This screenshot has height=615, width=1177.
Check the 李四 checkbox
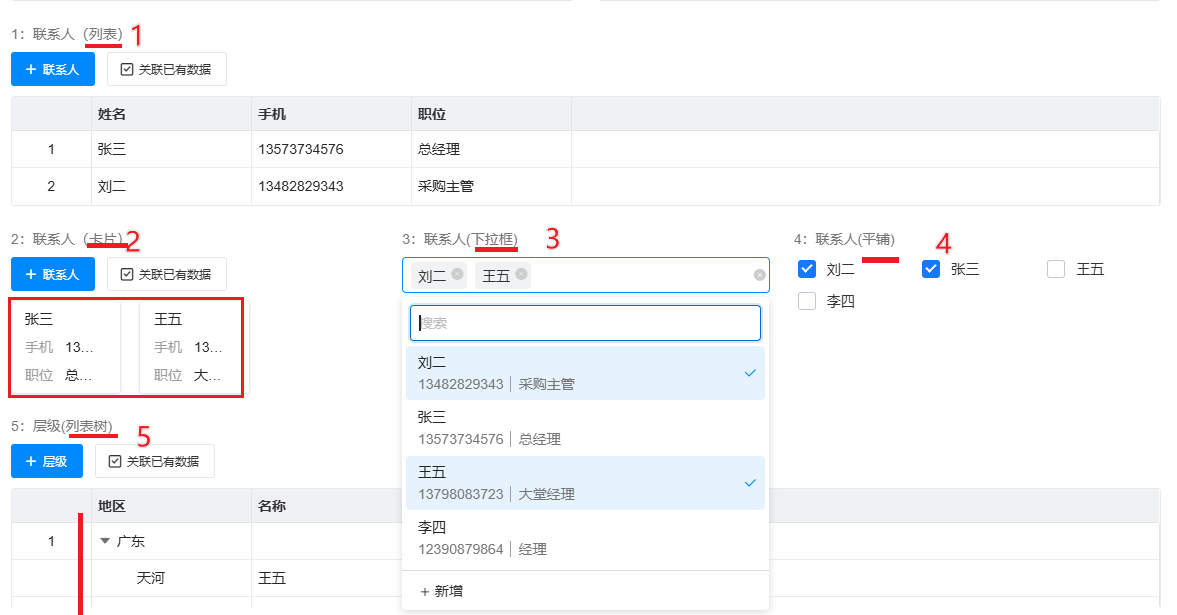(808, 301)
